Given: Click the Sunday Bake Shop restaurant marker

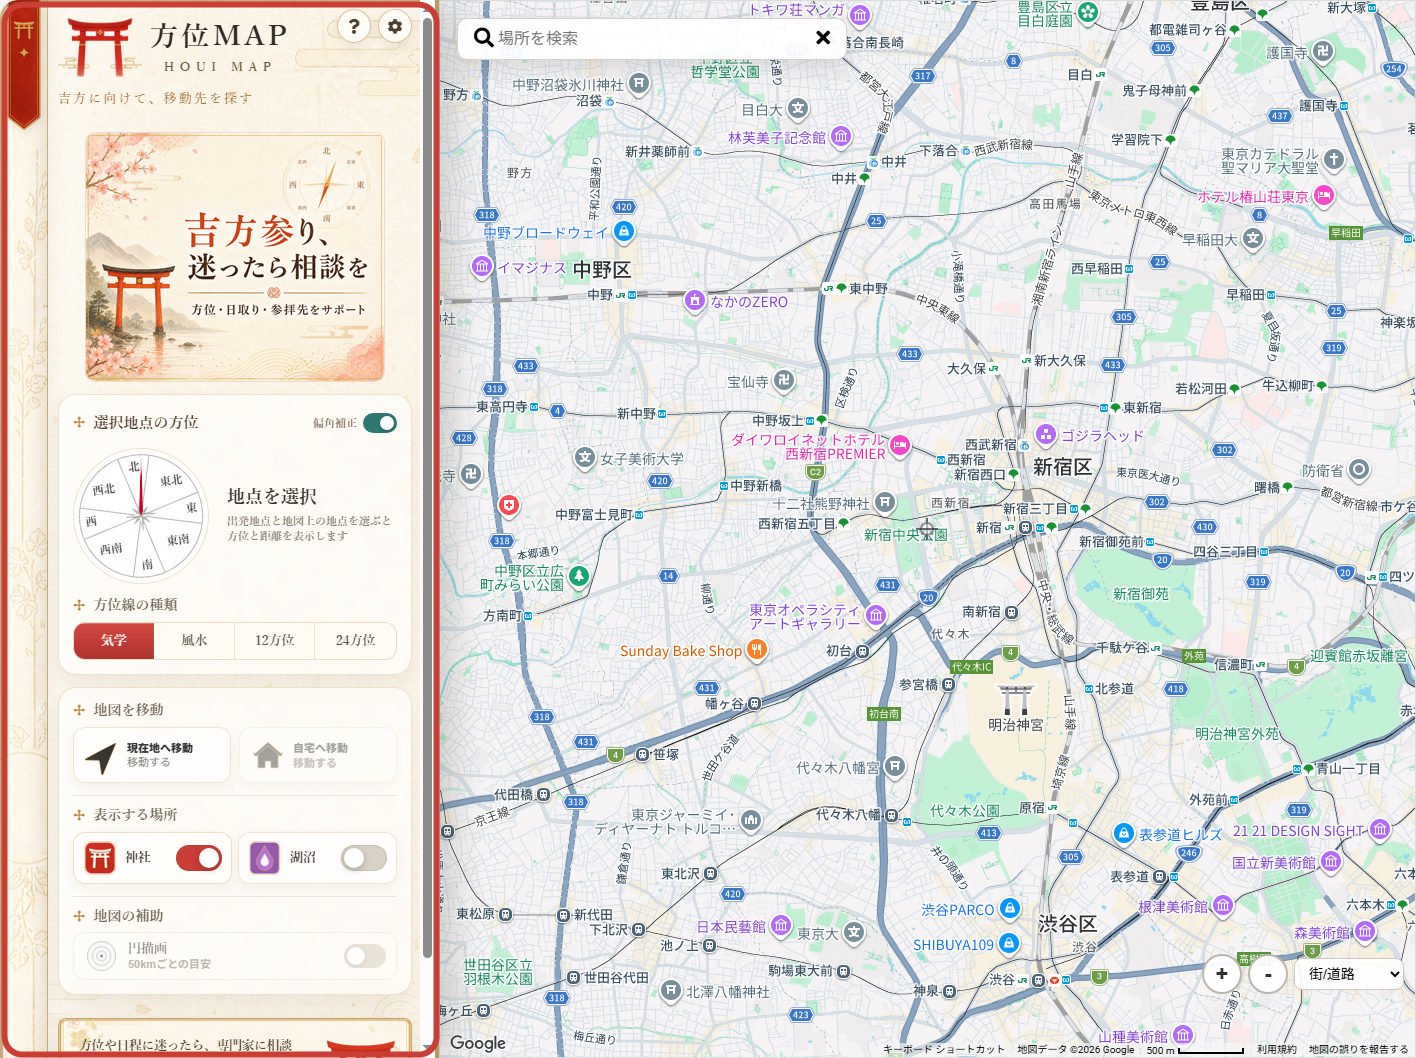Looking at the screenshot, I should tap(757, 650).
